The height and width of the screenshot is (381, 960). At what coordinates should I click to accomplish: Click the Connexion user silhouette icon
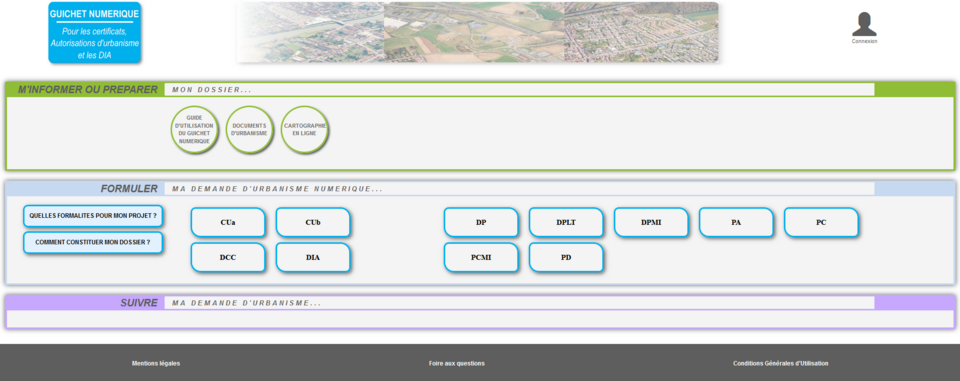[x=864, y=25]
